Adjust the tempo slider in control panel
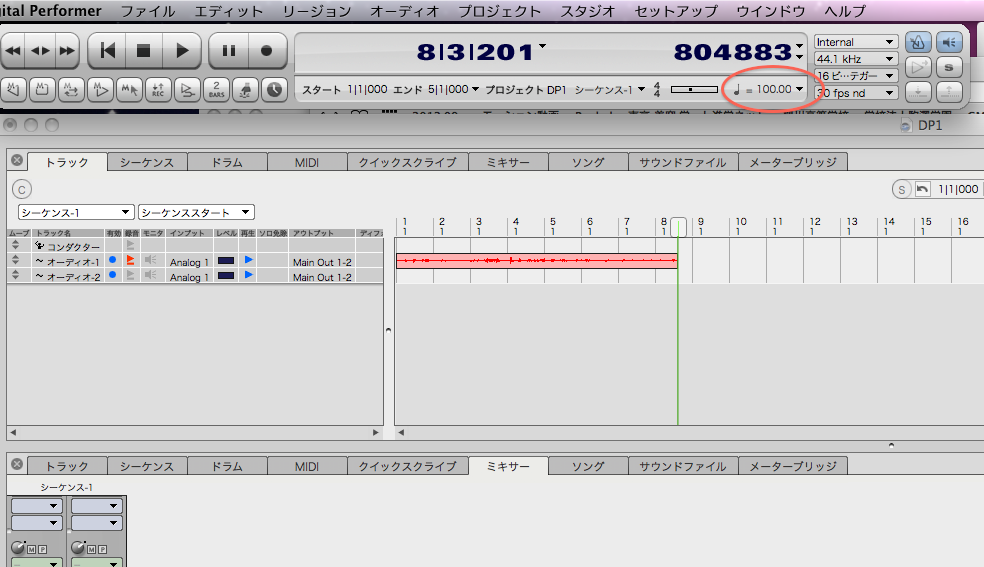 [x=694, y=90]
